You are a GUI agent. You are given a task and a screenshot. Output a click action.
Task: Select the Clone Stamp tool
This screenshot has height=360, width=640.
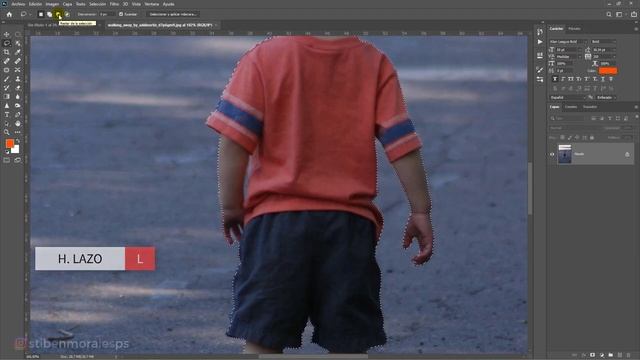(x=18, y=79)
